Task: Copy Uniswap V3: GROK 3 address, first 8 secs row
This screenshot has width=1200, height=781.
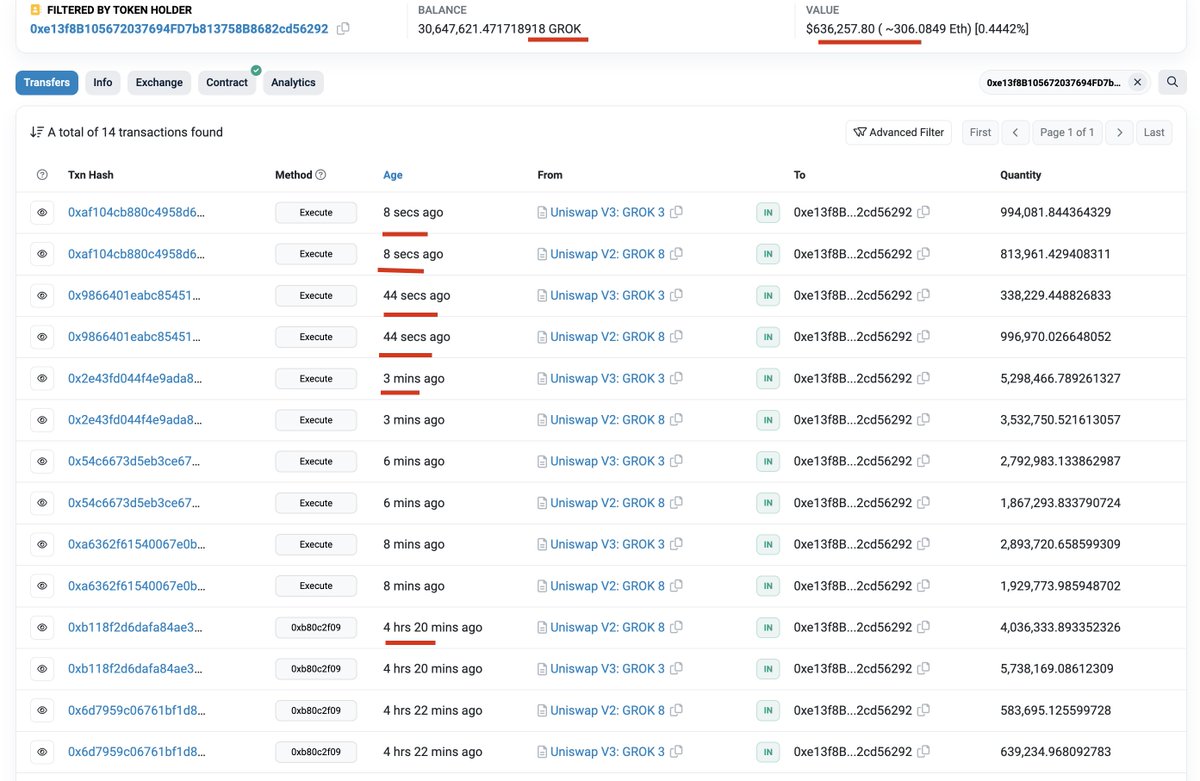Action: 677,212
